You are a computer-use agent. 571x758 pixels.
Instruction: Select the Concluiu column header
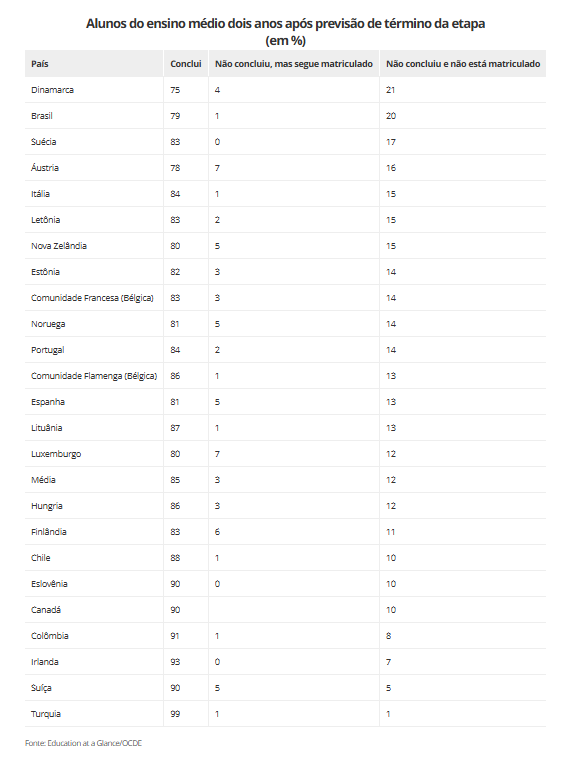(x=186, y=64)
